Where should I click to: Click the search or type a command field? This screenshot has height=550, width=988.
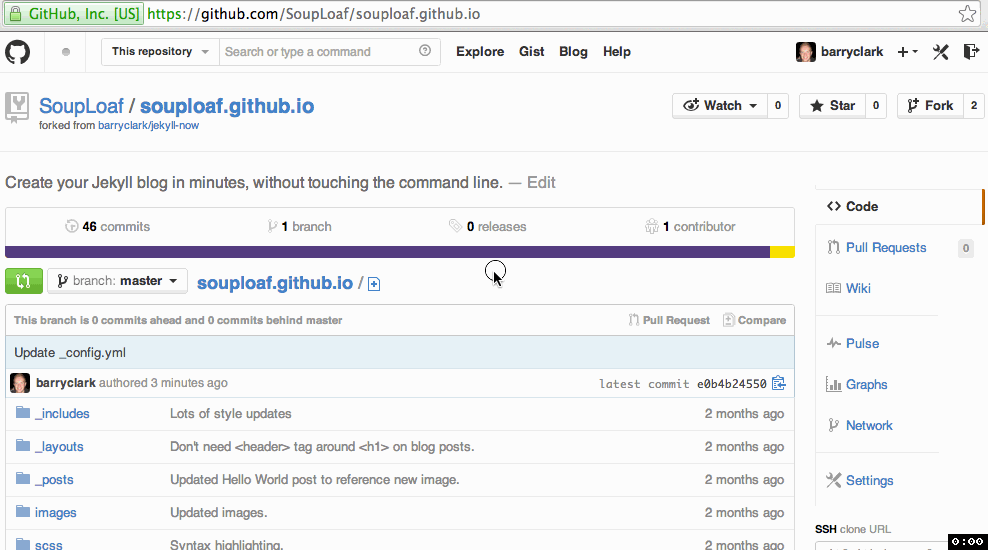pos(320,52)
